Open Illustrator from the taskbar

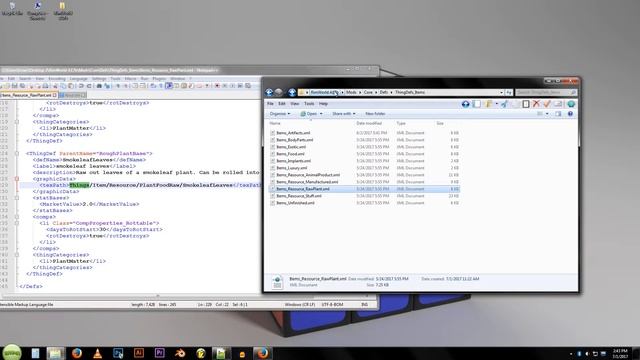coord(139,353)
